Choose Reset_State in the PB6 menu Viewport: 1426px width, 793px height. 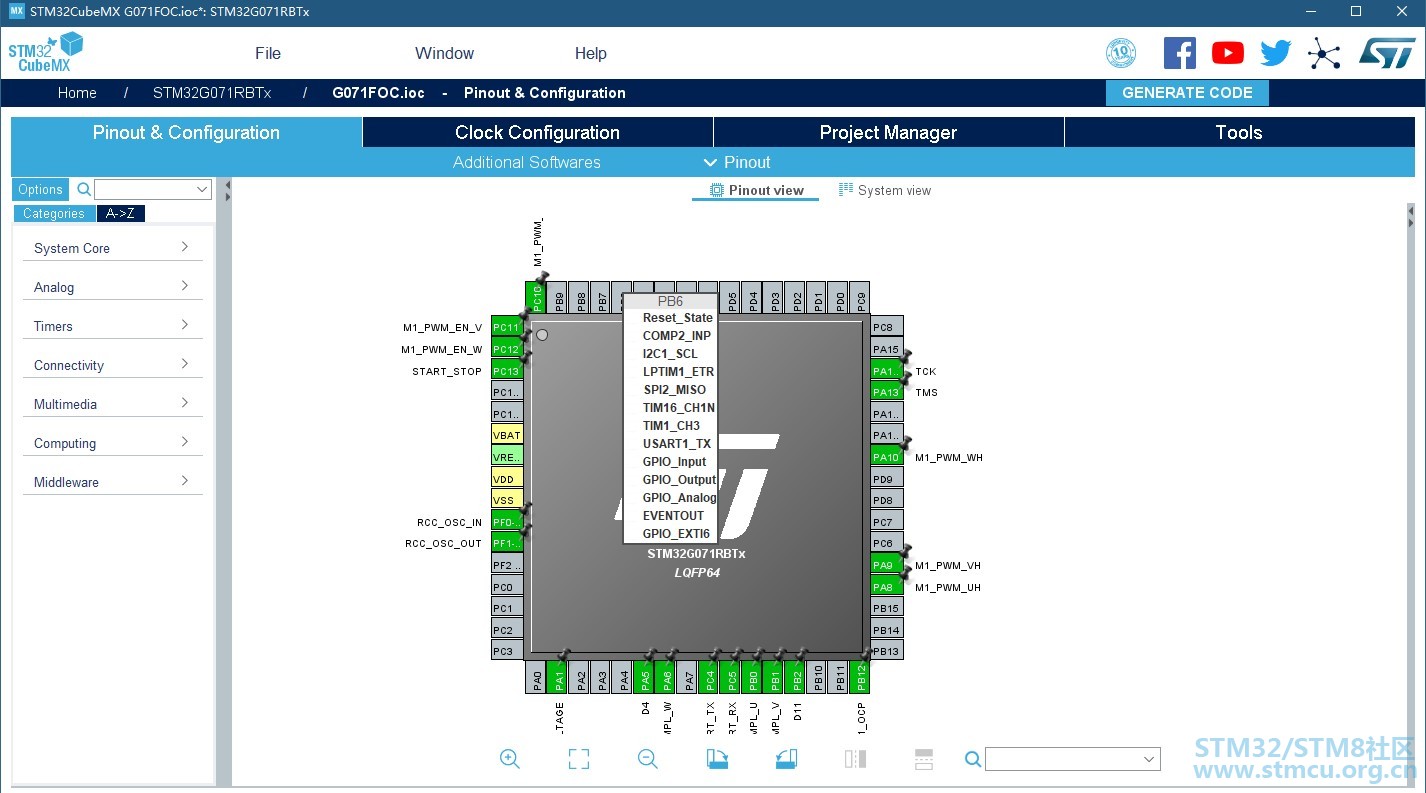coord(670,317)
